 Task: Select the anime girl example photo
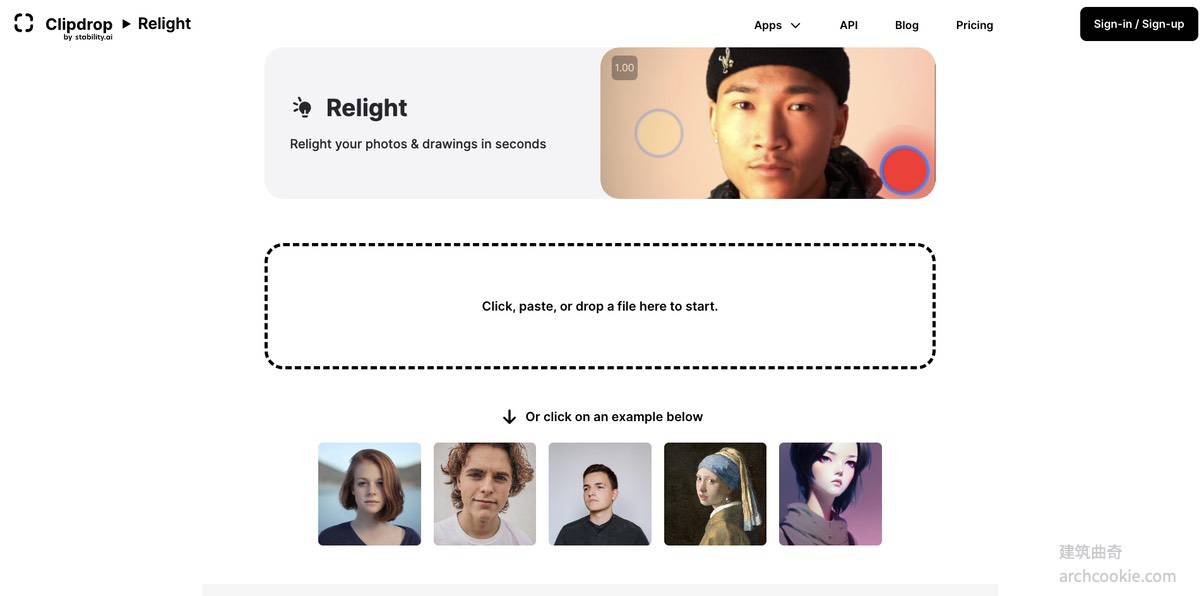830,494
